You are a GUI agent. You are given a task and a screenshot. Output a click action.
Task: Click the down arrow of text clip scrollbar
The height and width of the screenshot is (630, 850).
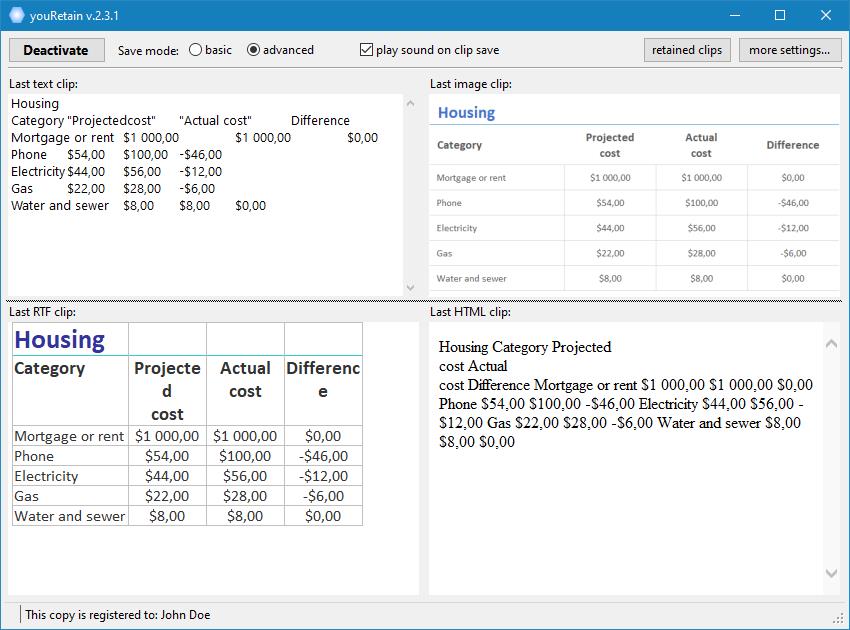pos(410,287)
